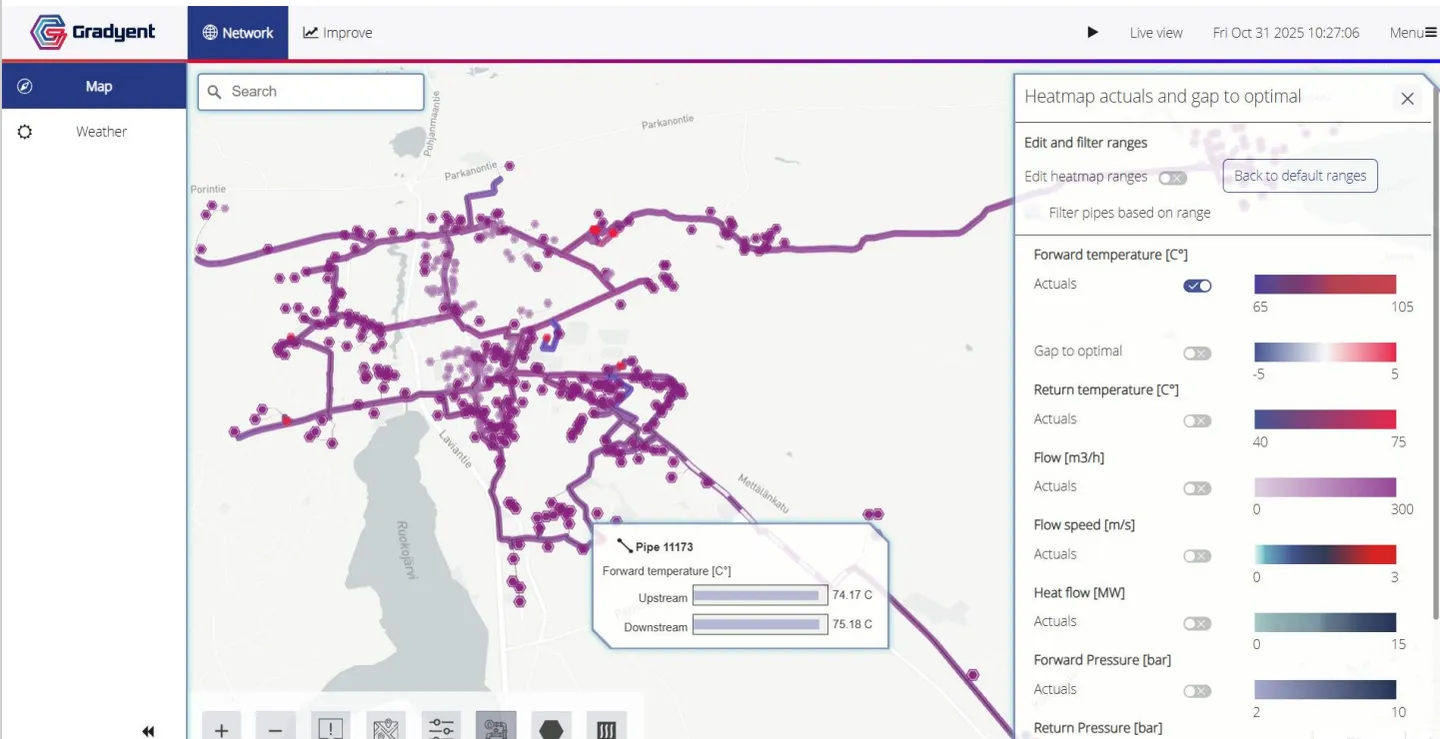Click the heat waves icon in map toolbar
Screen dimensions: 1440x739
click(x=606, y=728)
